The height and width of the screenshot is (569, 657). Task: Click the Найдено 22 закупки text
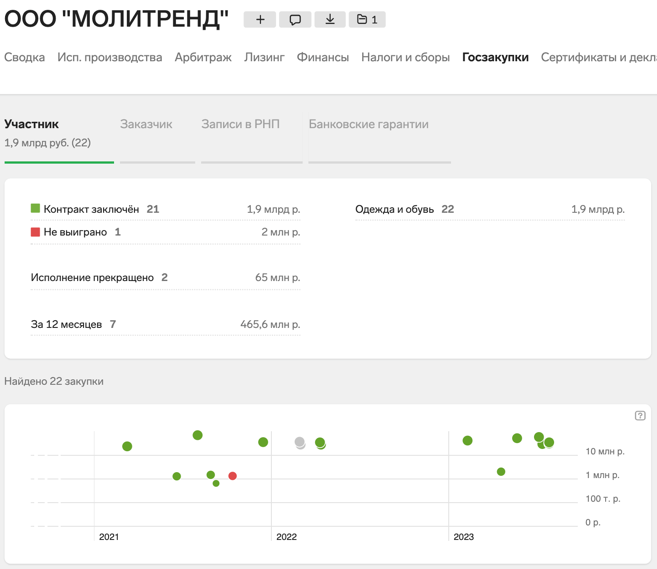[x=54, y=381]
